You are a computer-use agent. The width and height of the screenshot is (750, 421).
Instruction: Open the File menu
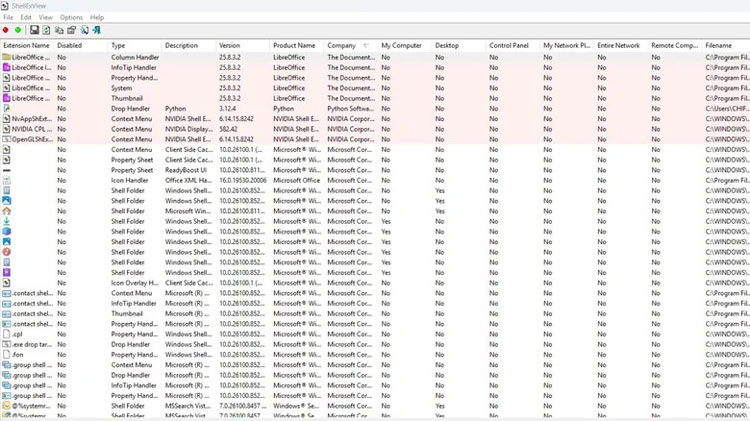pos(8,17)
